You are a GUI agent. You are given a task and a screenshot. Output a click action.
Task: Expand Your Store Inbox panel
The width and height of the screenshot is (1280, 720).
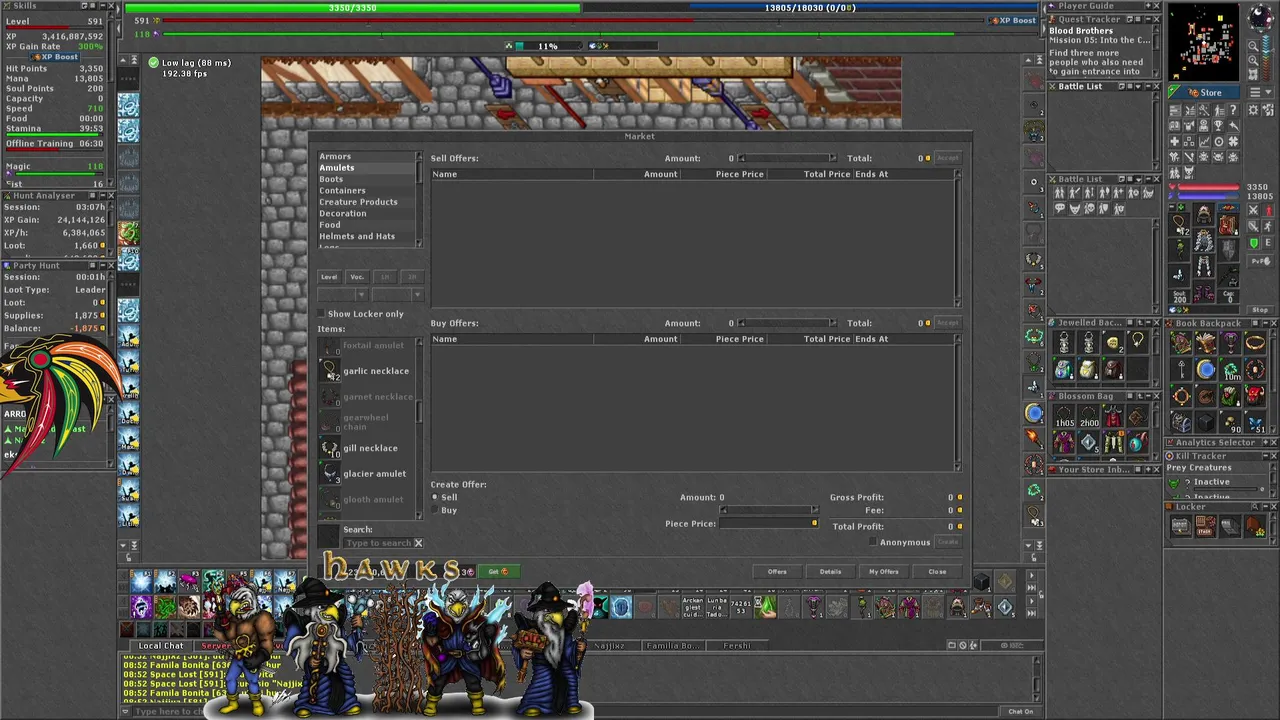coord(1148,469)
